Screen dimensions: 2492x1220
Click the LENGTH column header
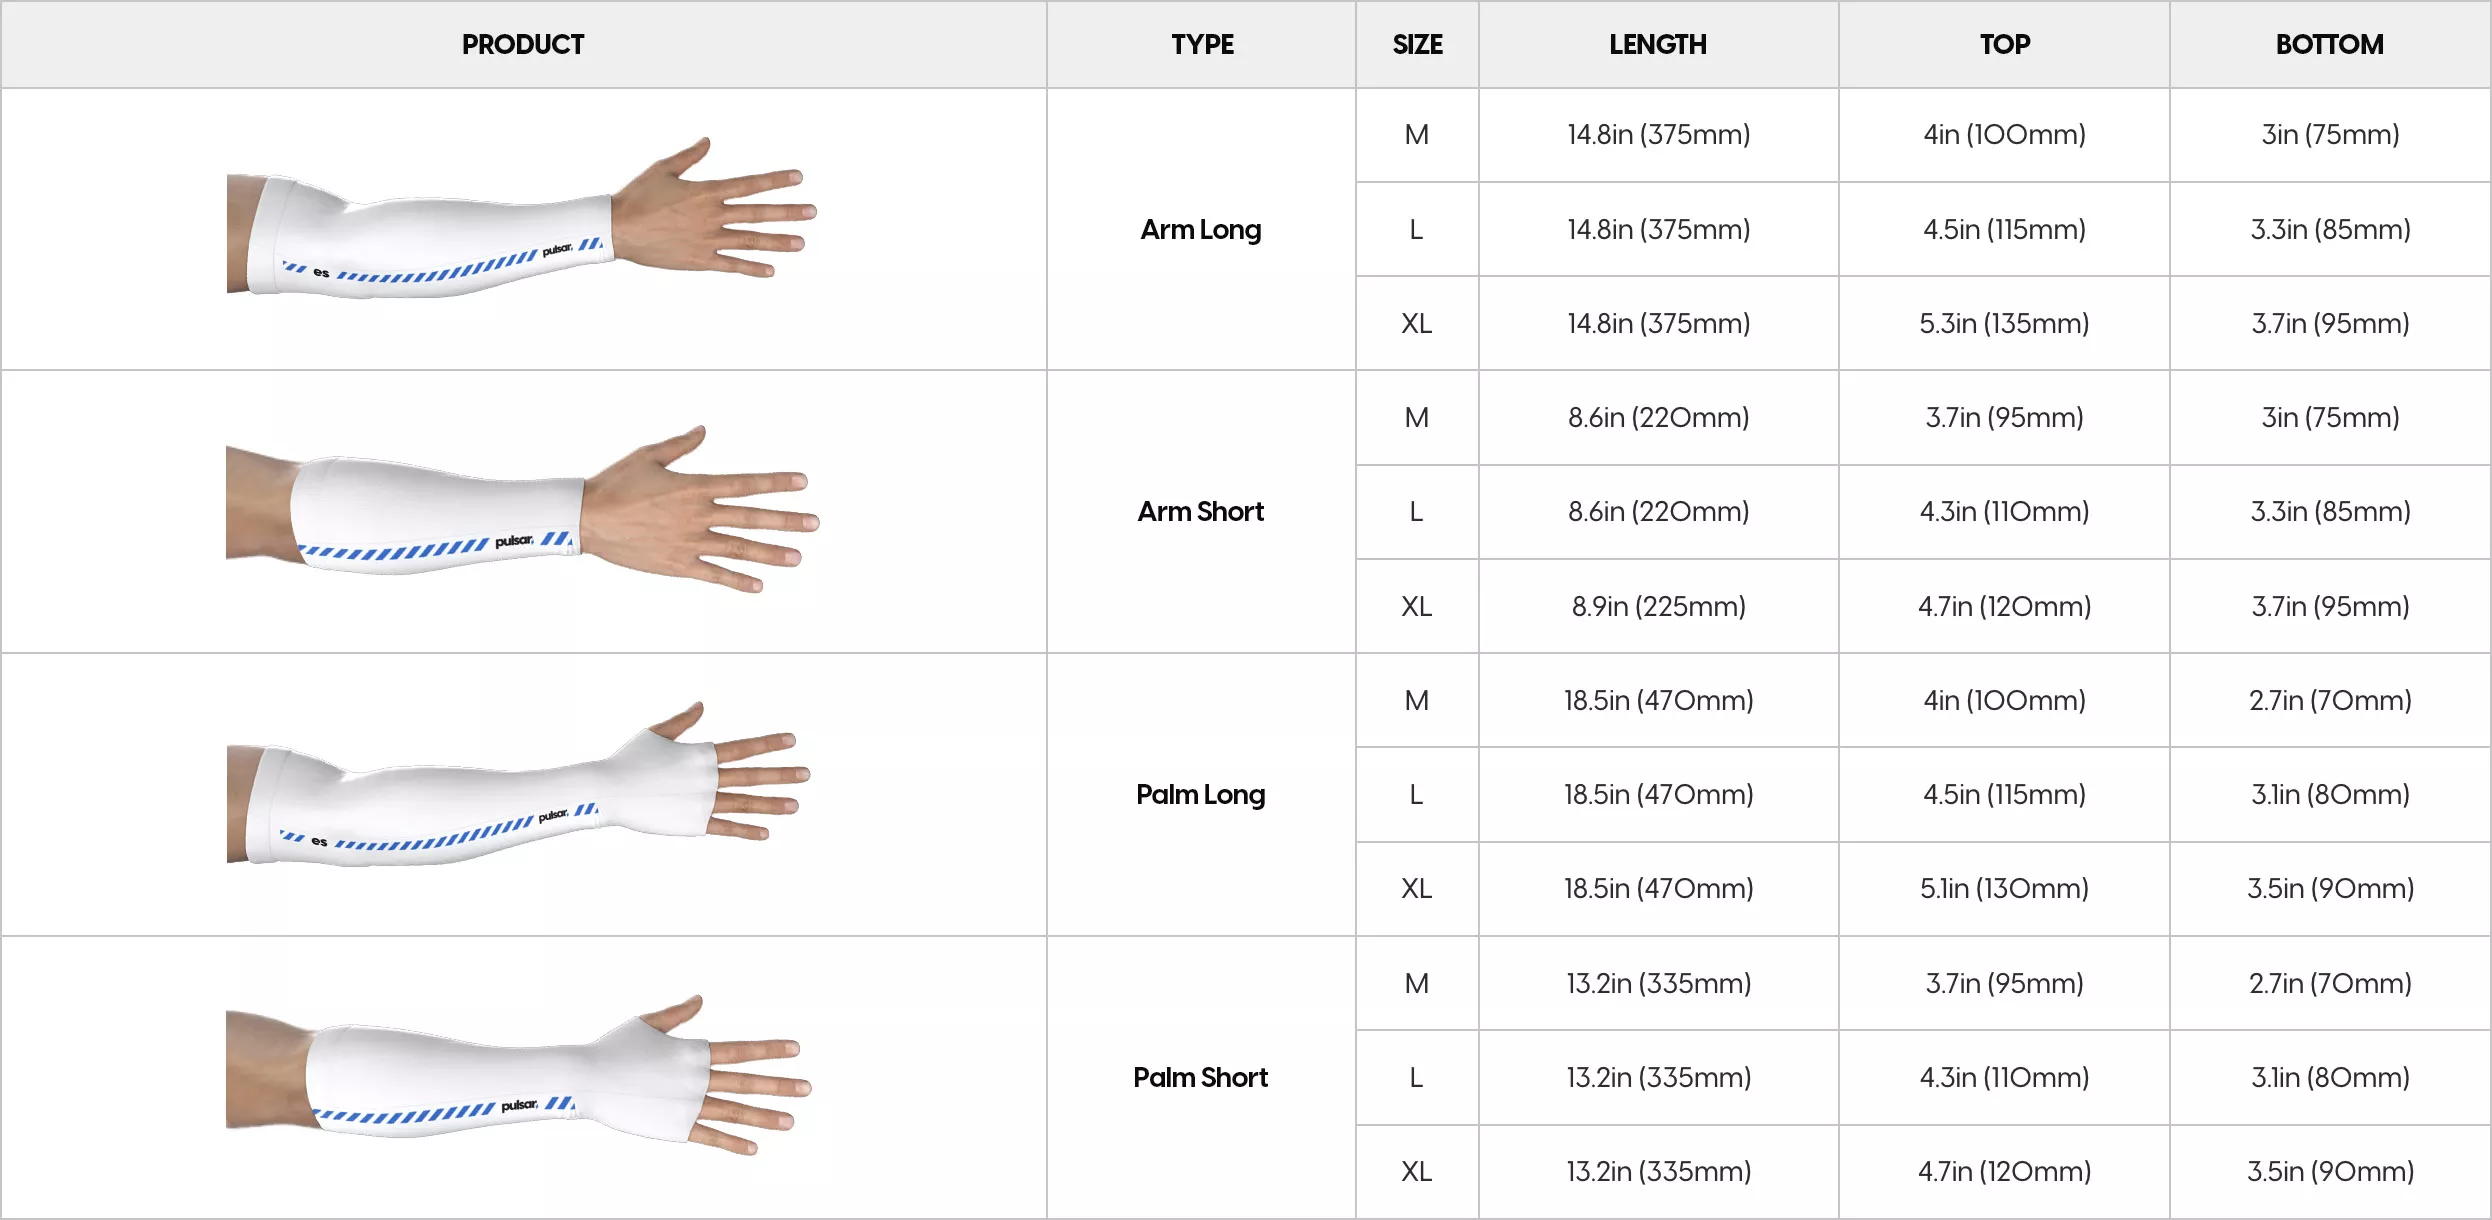[1658, 44]
